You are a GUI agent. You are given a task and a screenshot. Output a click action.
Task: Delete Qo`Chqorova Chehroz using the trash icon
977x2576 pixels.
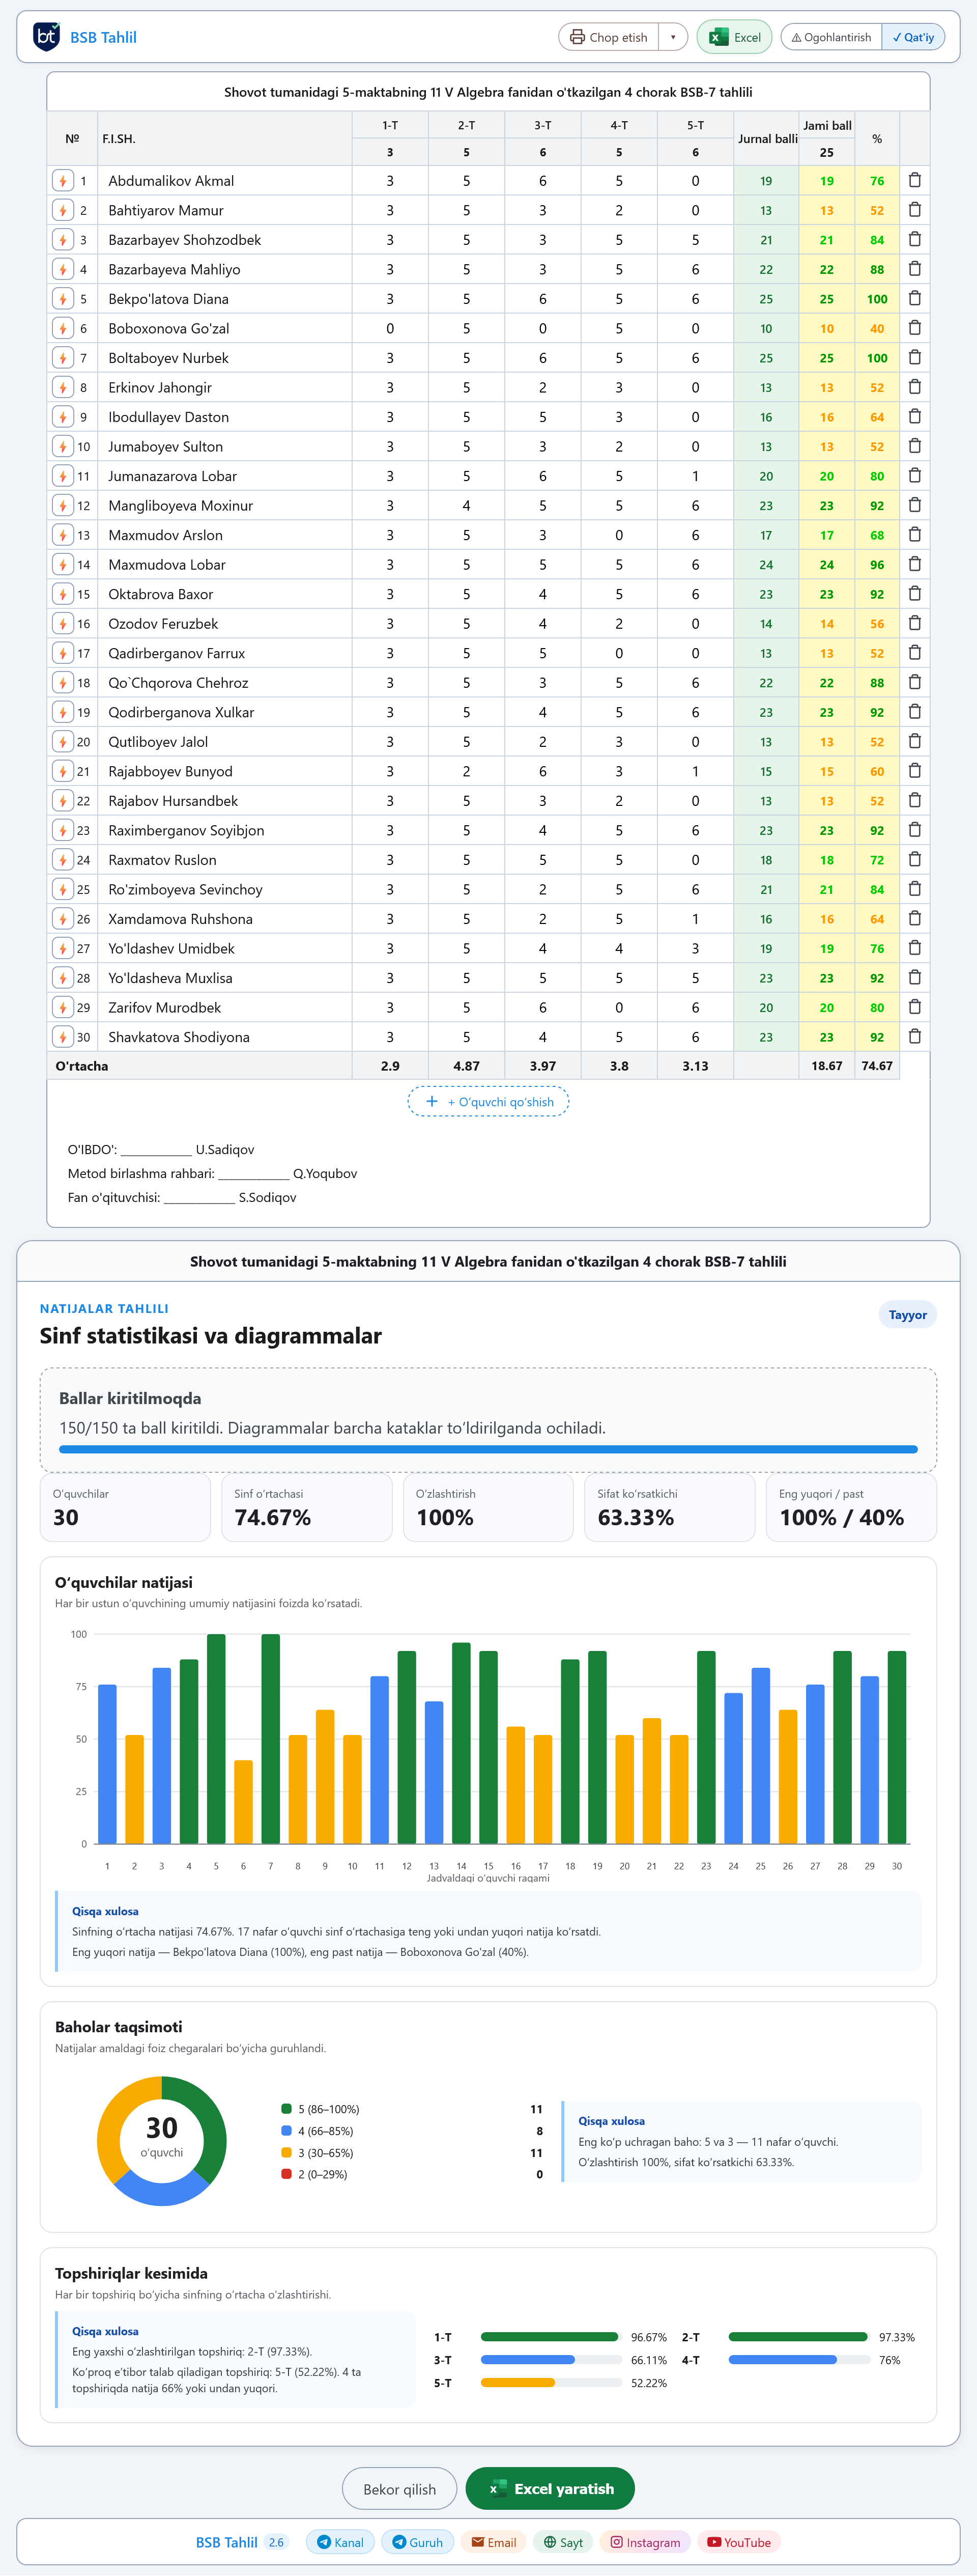coord(914,682)
